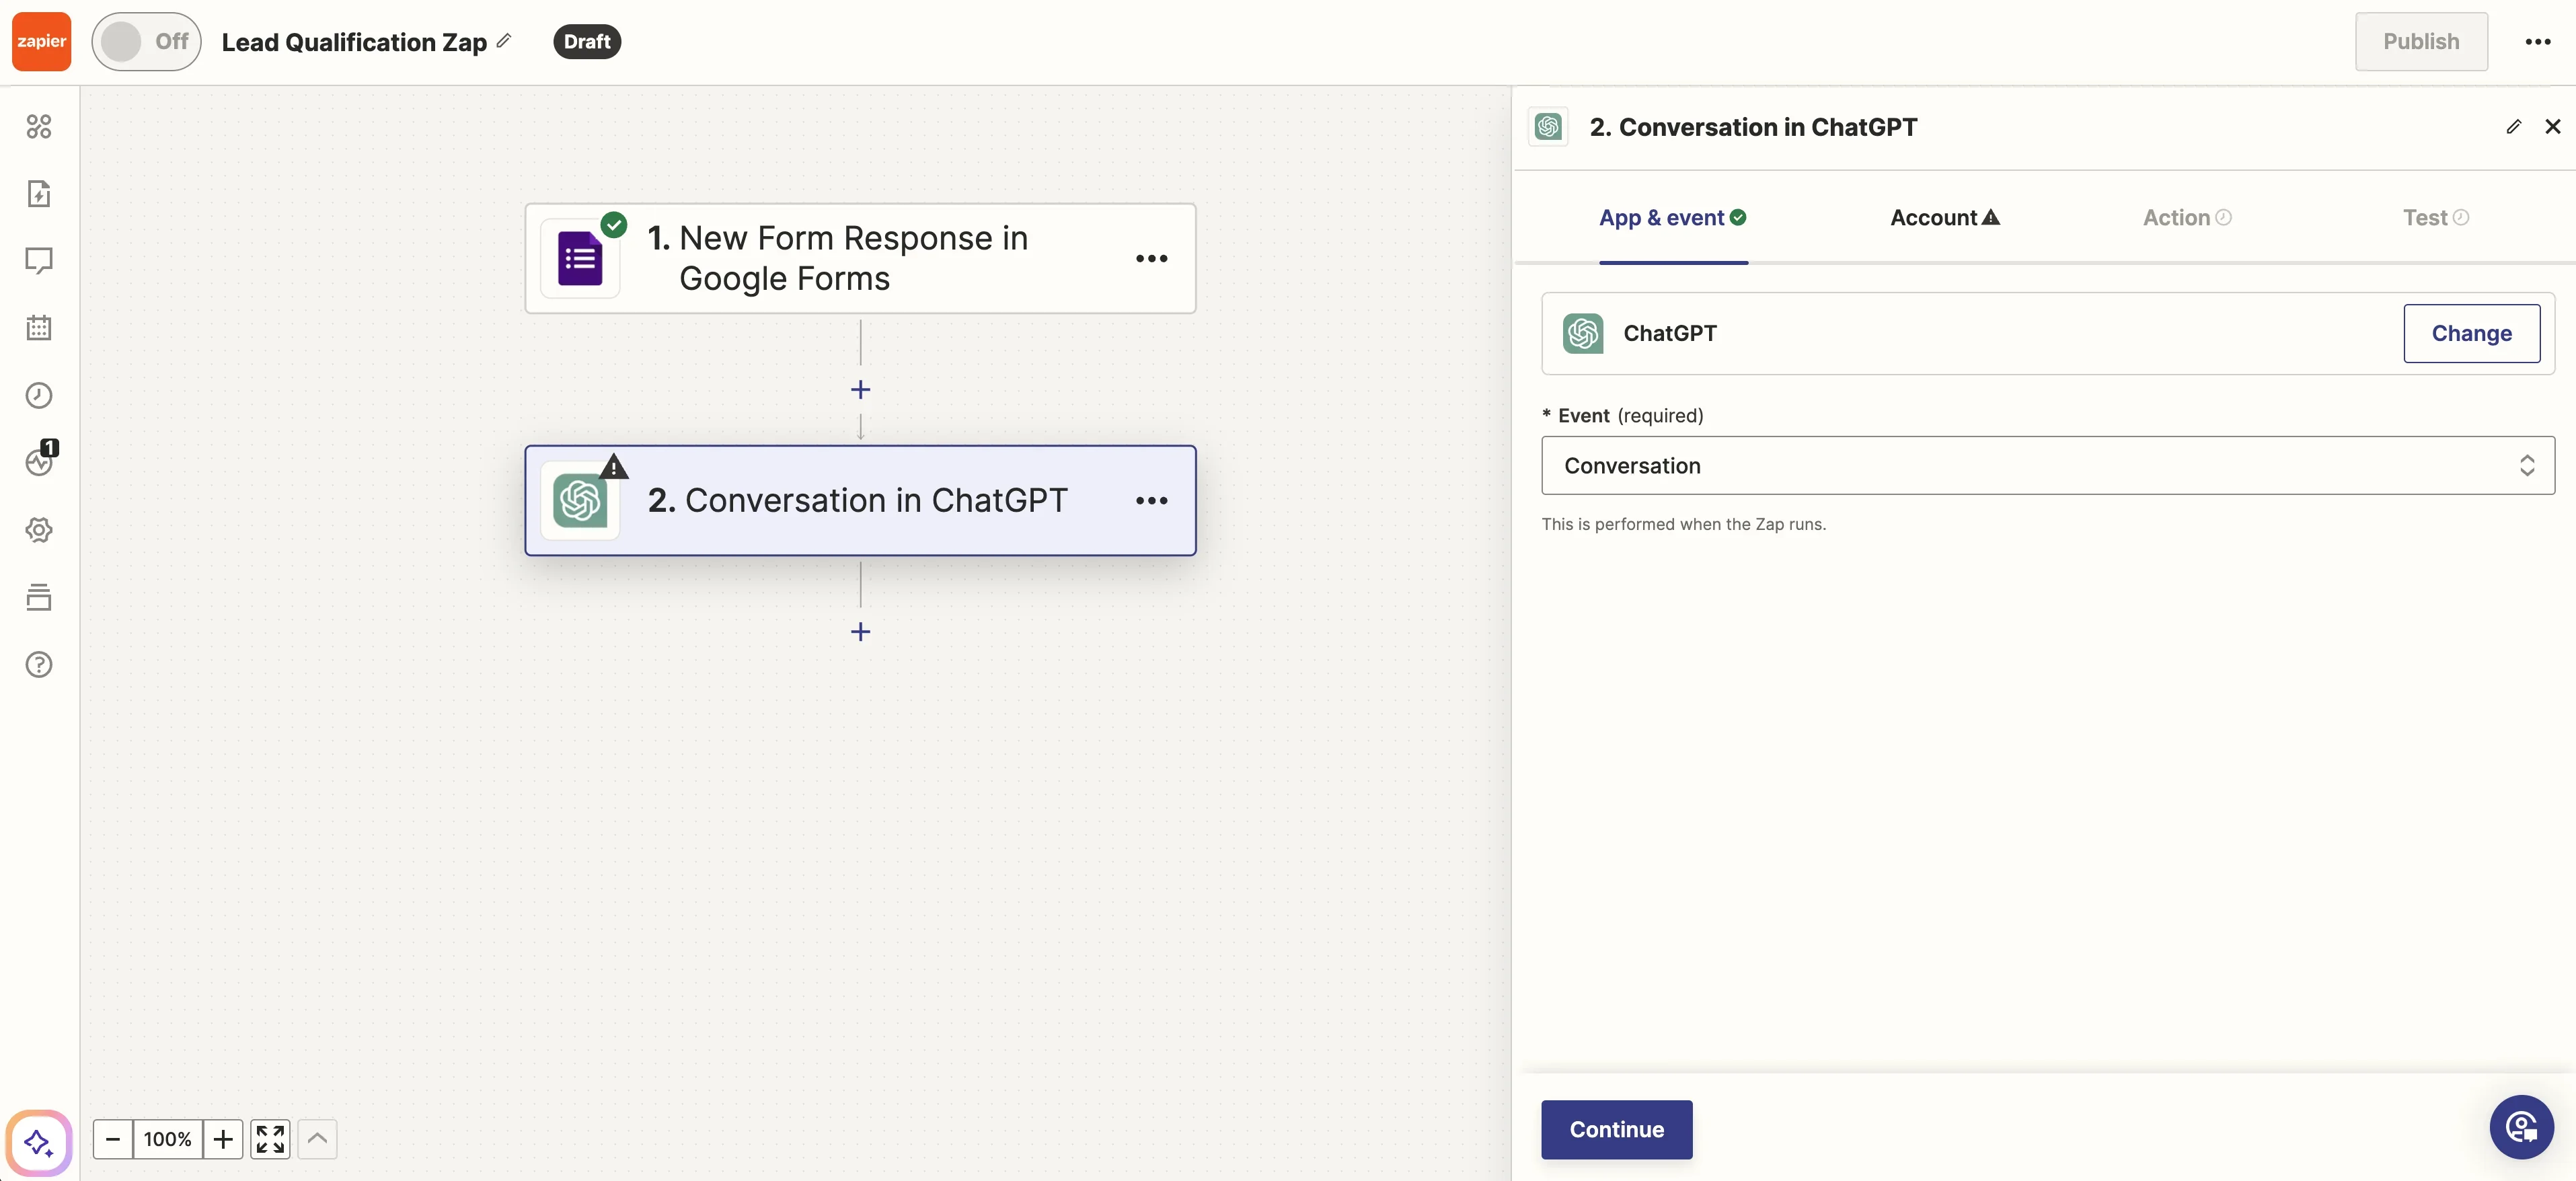The height and width of the screenshot is (1181, 2576).
Task: Open the Google Forms step three-dot menu
Action: (1151, 258)
